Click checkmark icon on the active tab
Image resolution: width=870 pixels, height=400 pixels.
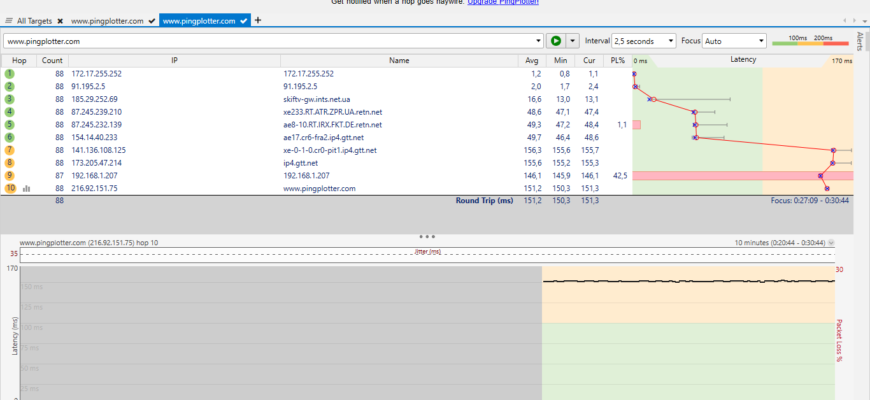point(243,21)
